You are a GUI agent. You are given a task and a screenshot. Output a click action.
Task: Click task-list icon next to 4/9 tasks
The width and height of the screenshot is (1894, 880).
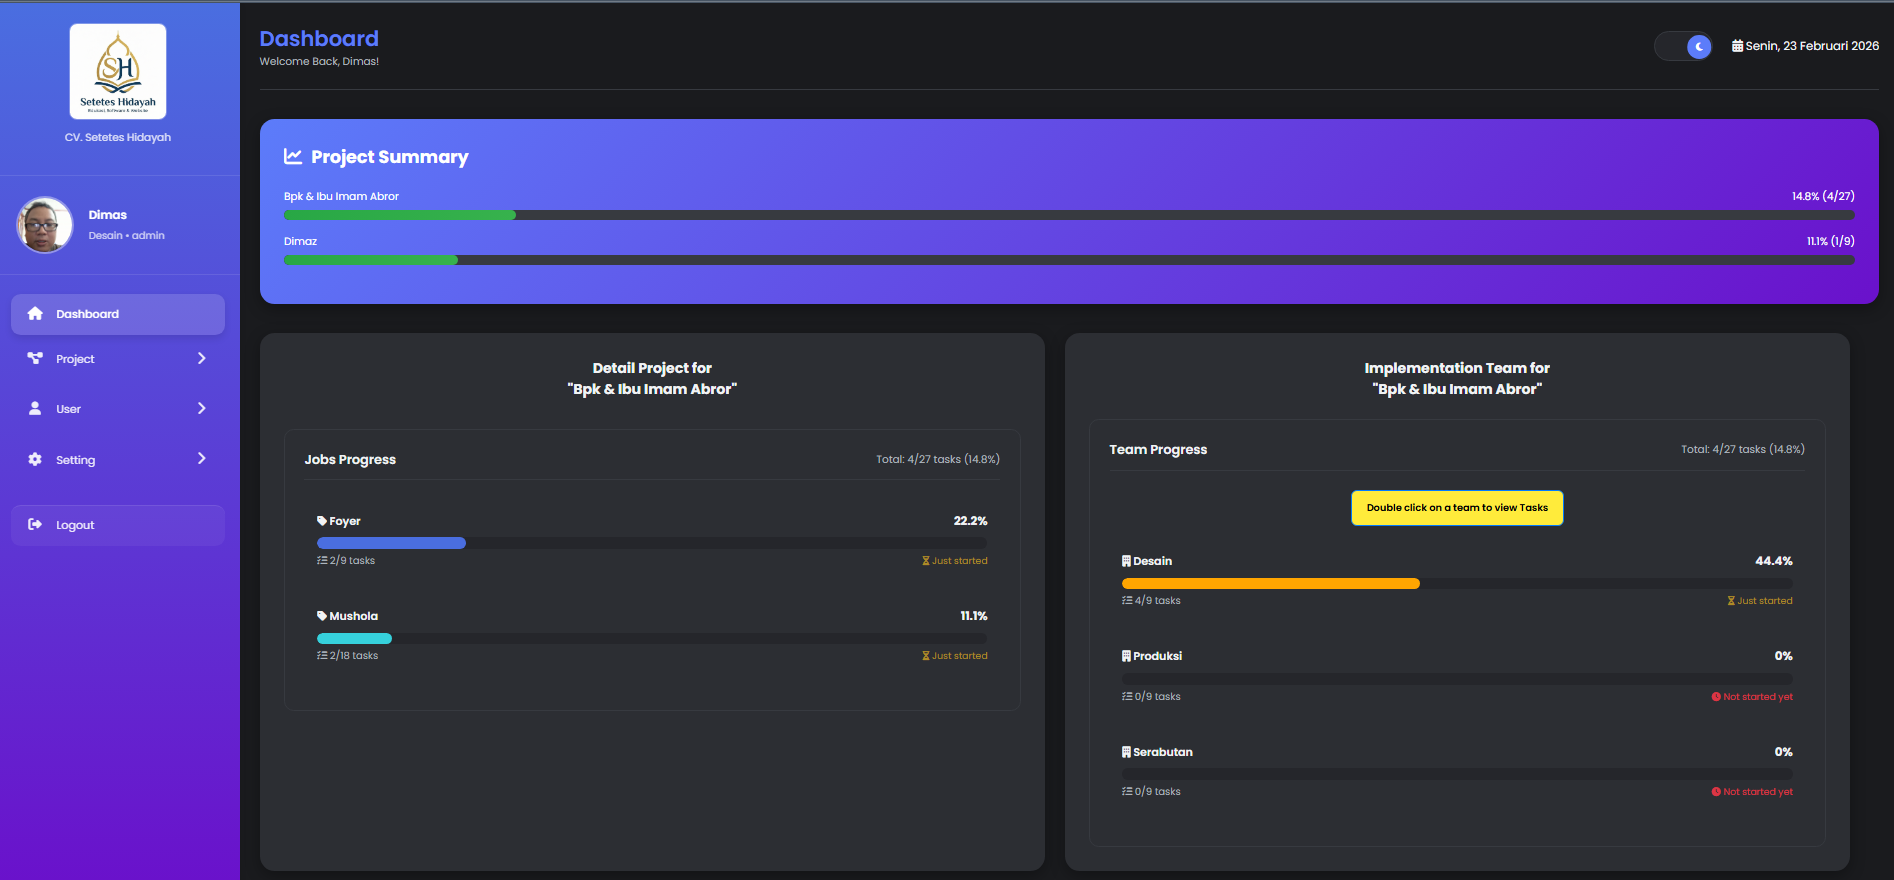point(1127,600)
